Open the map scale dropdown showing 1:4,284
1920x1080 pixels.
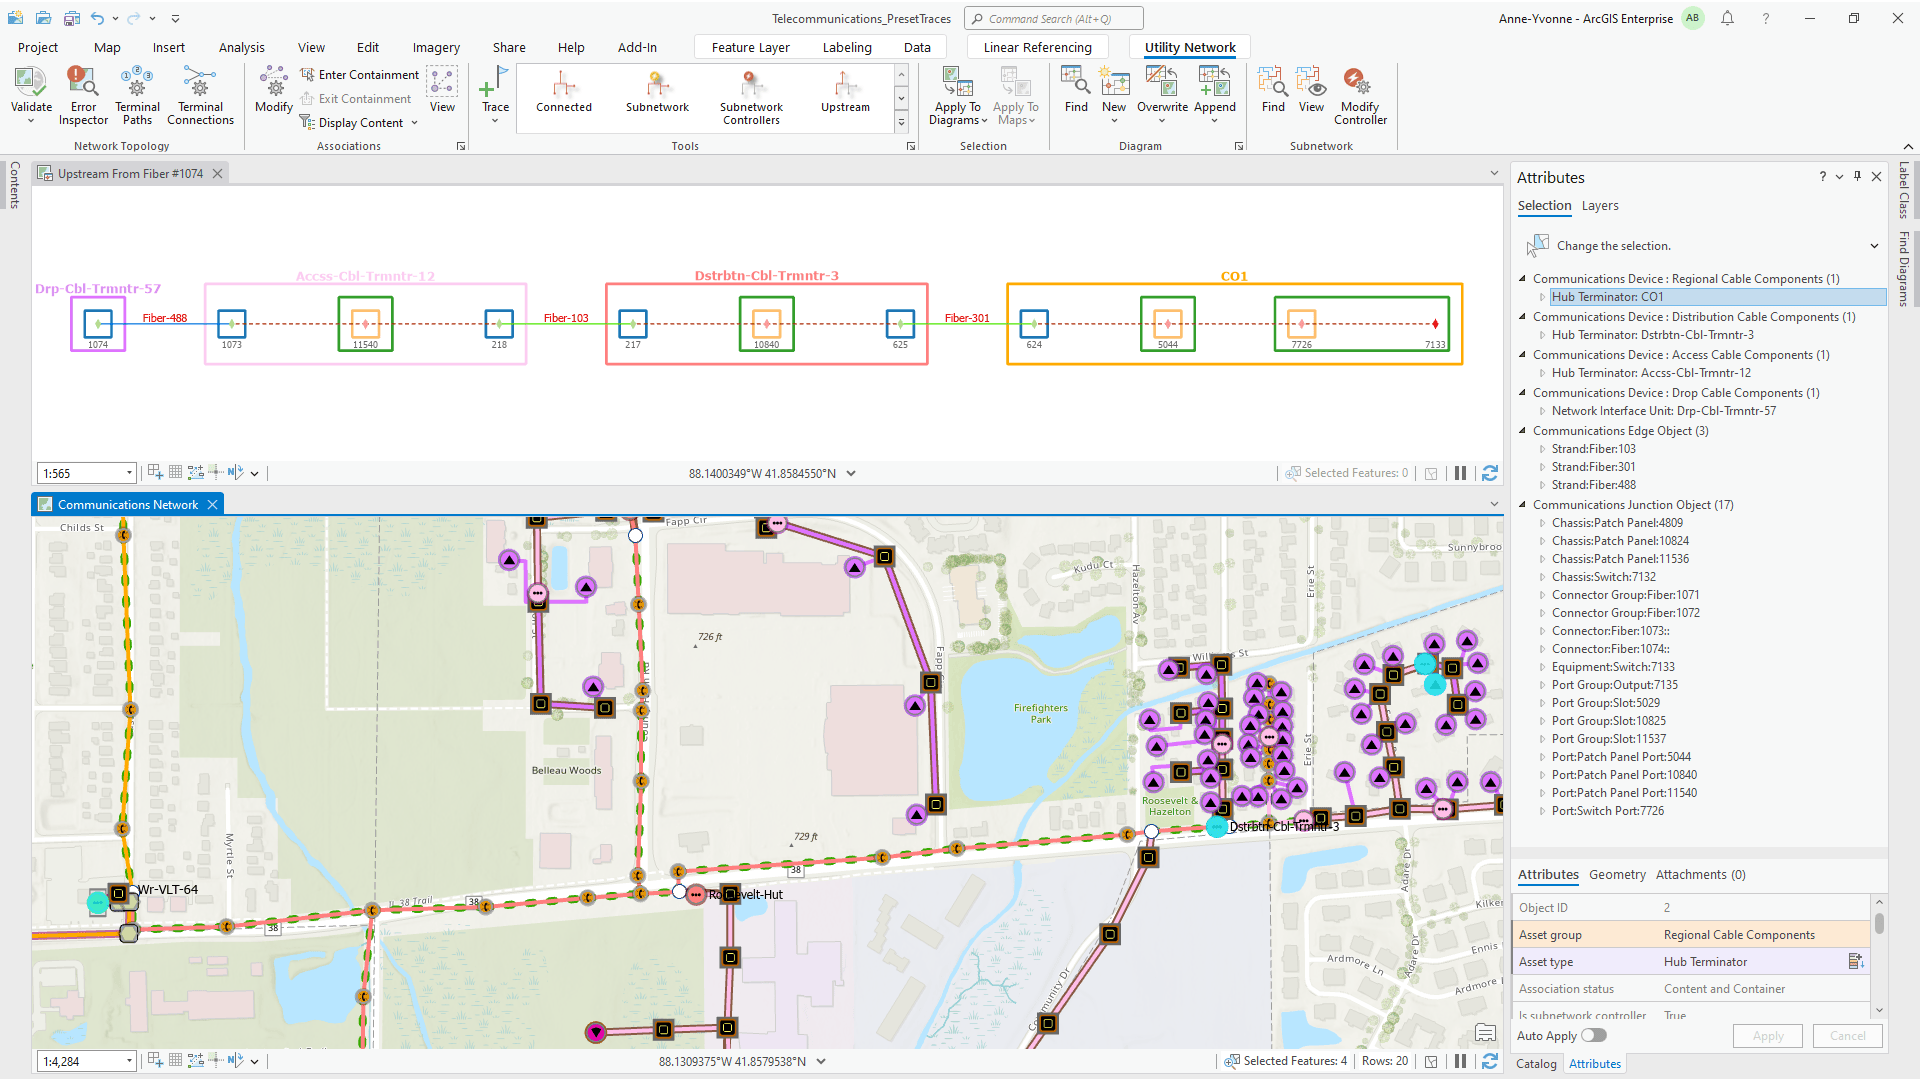coord(128,1060)
